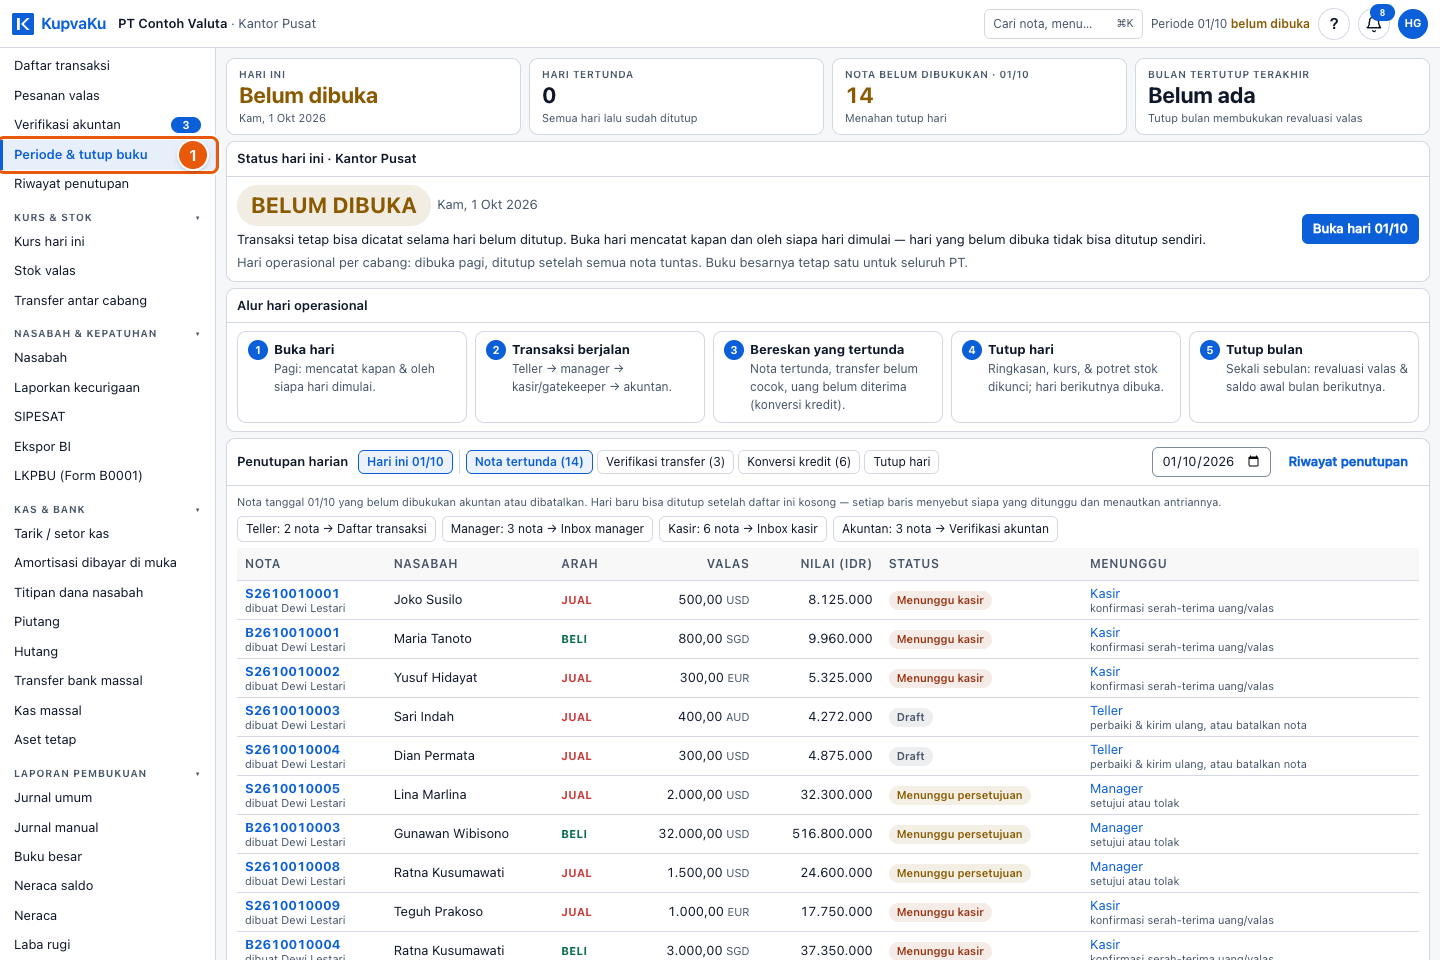Open Stok valas sidebar item

108,271
